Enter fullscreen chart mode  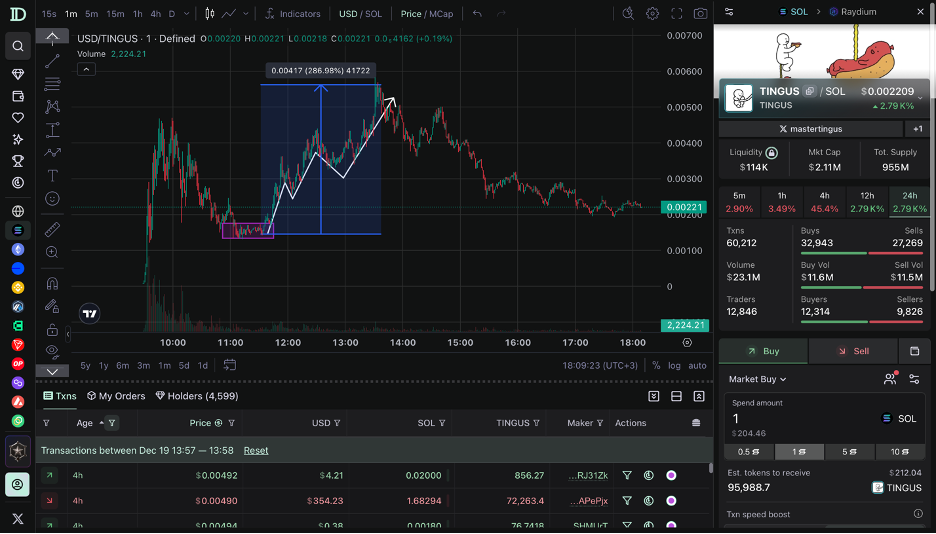(677, 14)
